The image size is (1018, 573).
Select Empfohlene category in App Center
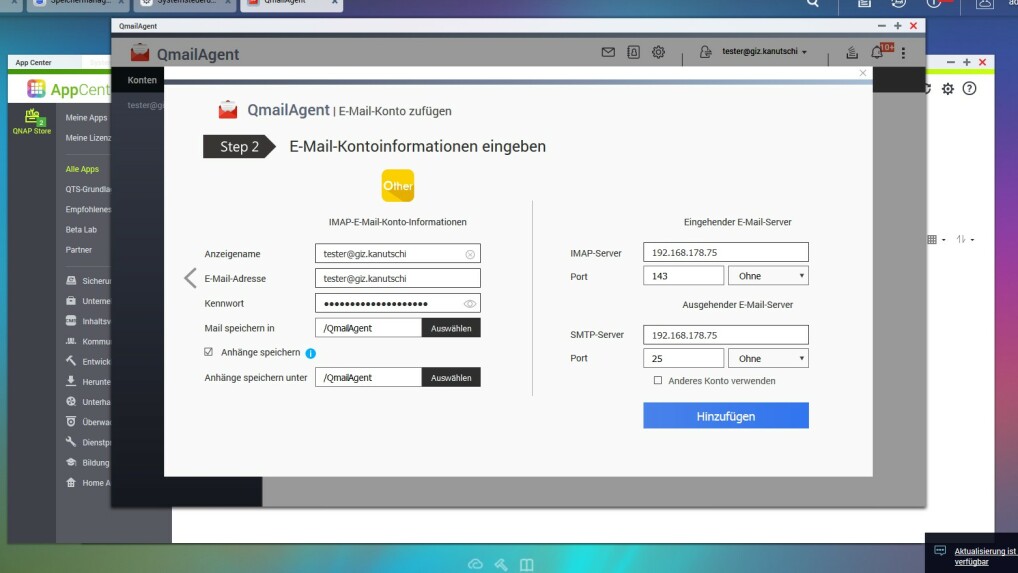tap(88, 210)
